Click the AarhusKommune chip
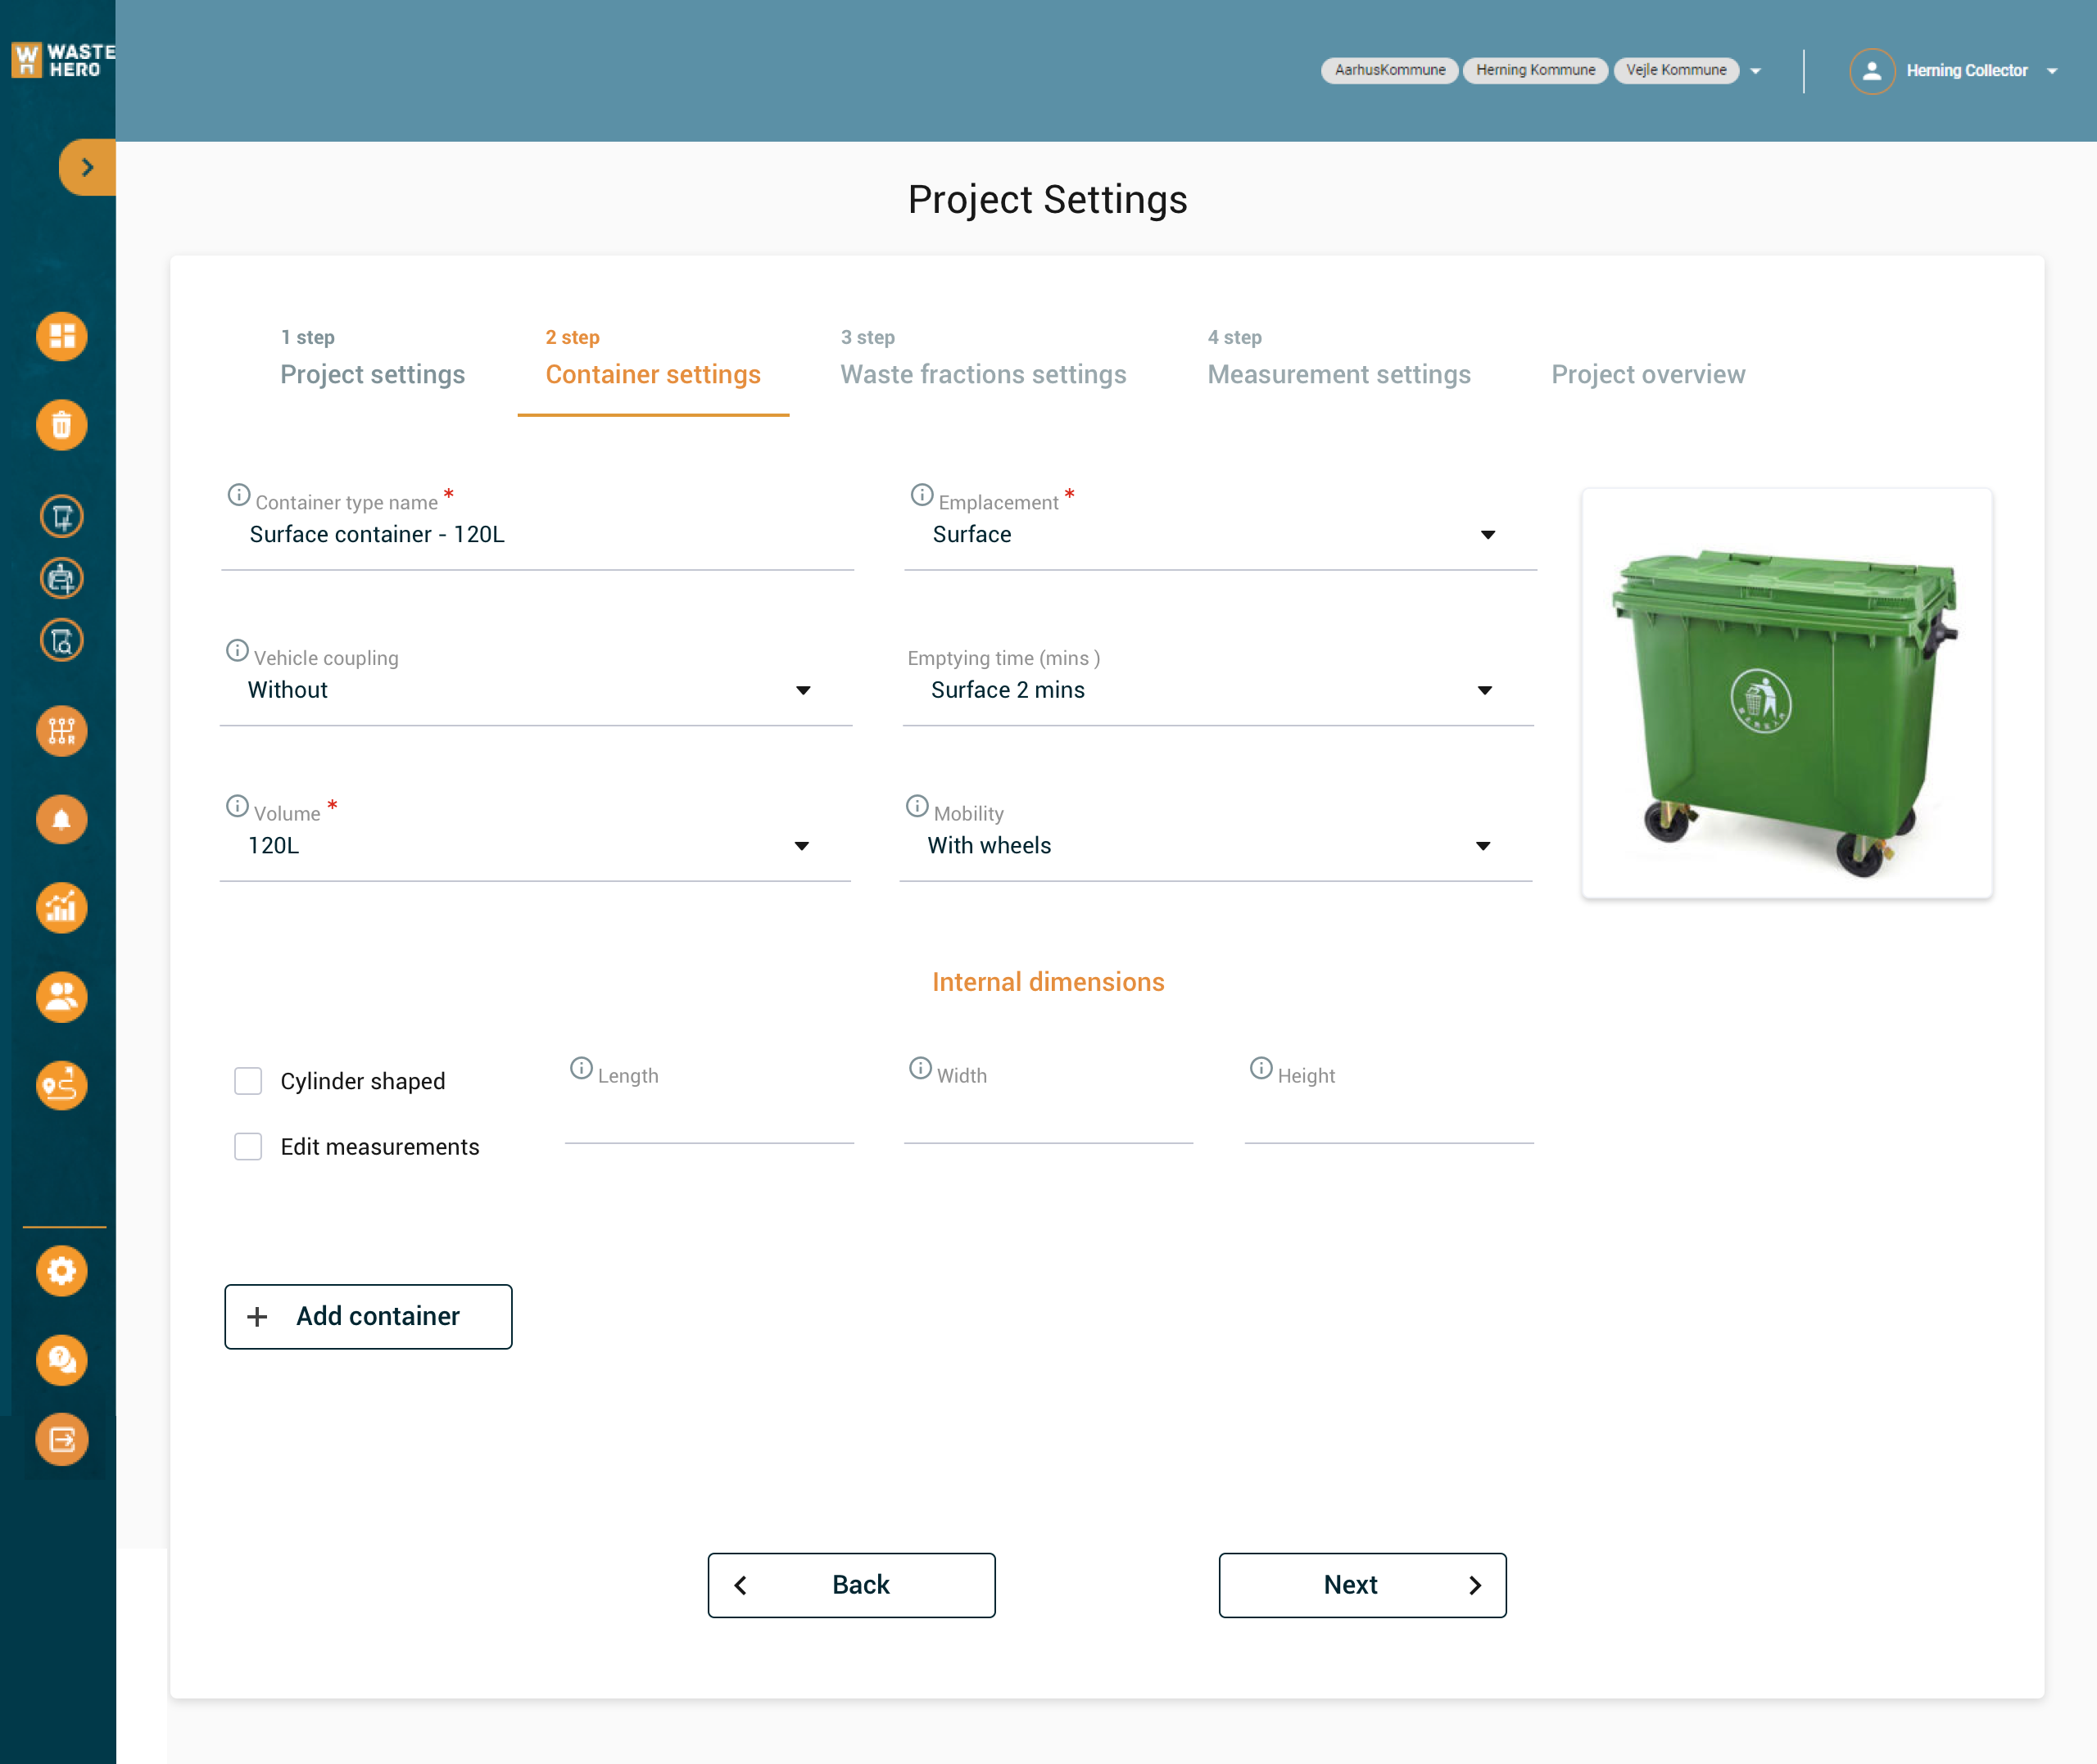This screenshot has height=1764, width=2097. tap(1389, 71)
